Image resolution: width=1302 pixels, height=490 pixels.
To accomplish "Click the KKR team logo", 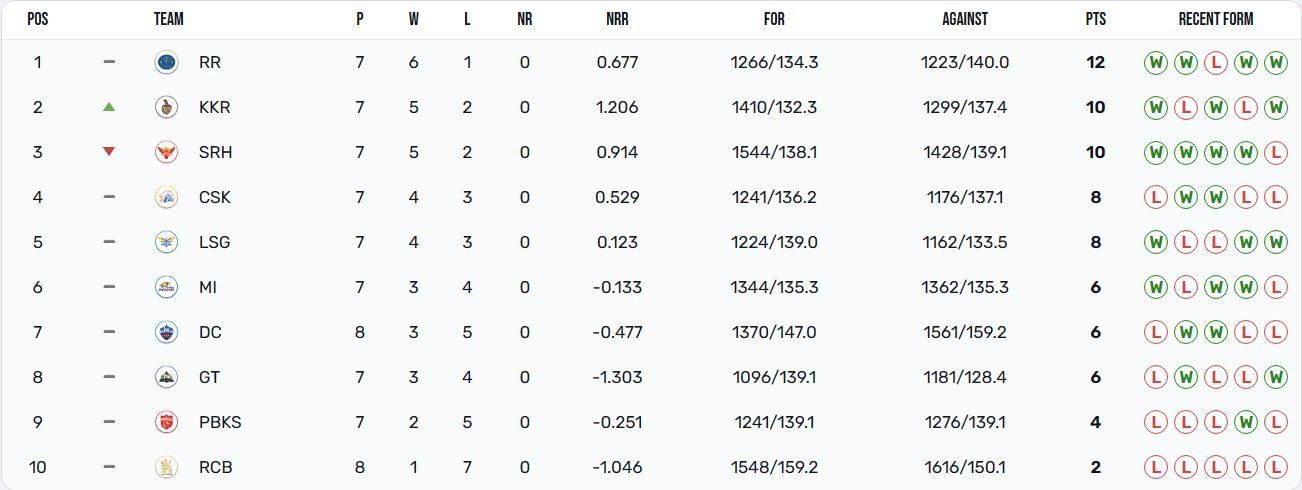I will tap(166, 107).
